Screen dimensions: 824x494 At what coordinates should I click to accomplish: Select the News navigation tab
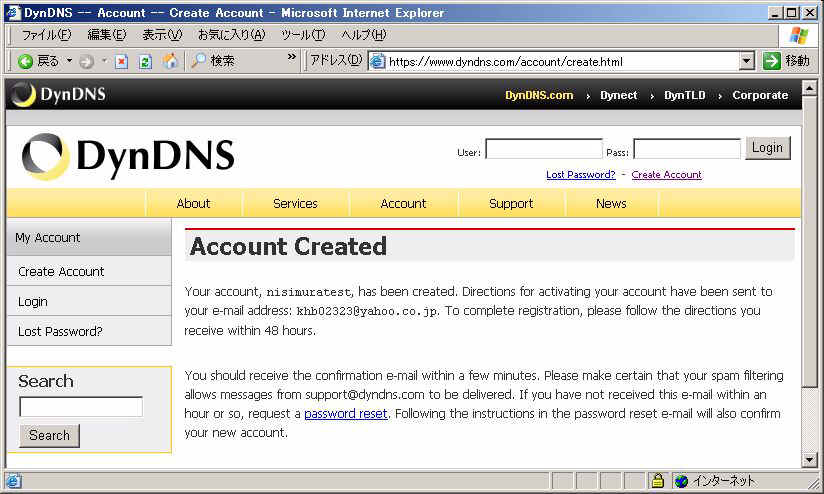click(611, 203)
